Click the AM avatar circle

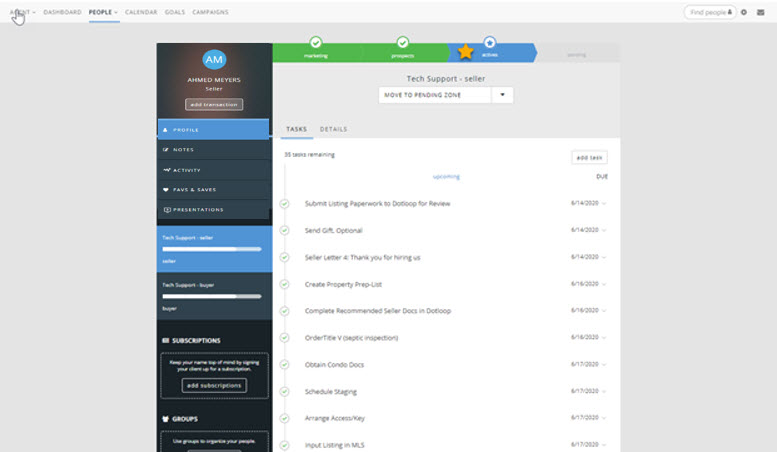tap(214, 59)
